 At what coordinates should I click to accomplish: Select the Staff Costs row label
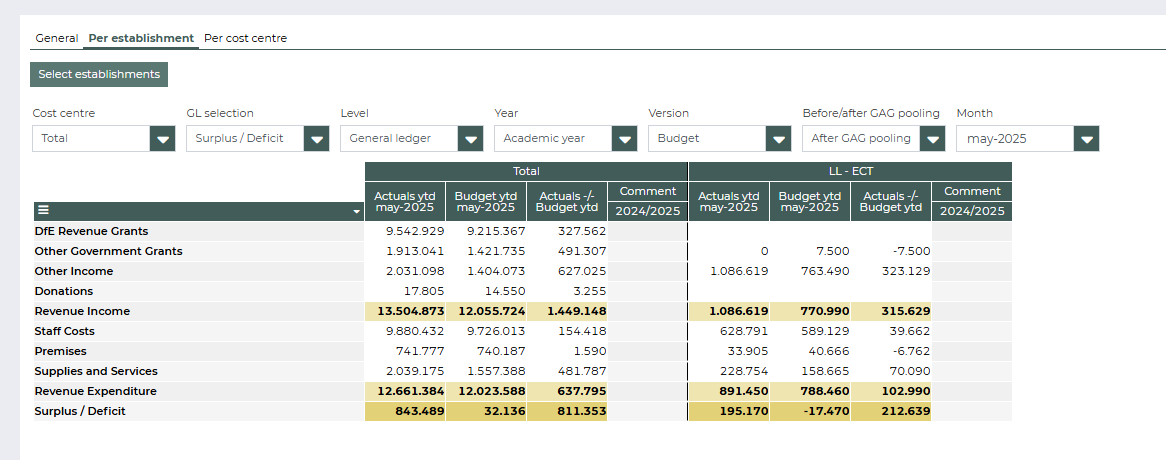point(65,331)
